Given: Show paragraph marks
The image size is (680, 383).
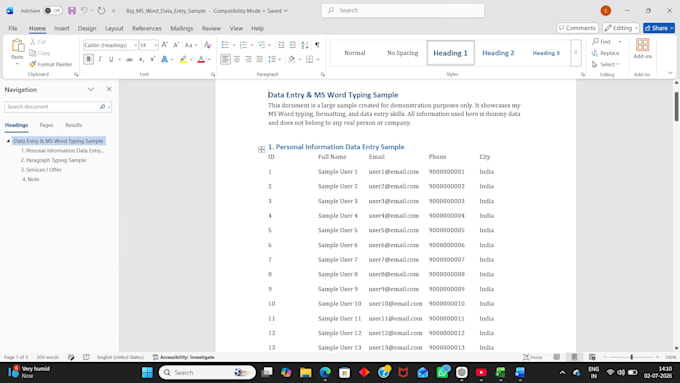Looking at the screenshot, I should coord(317,45).
